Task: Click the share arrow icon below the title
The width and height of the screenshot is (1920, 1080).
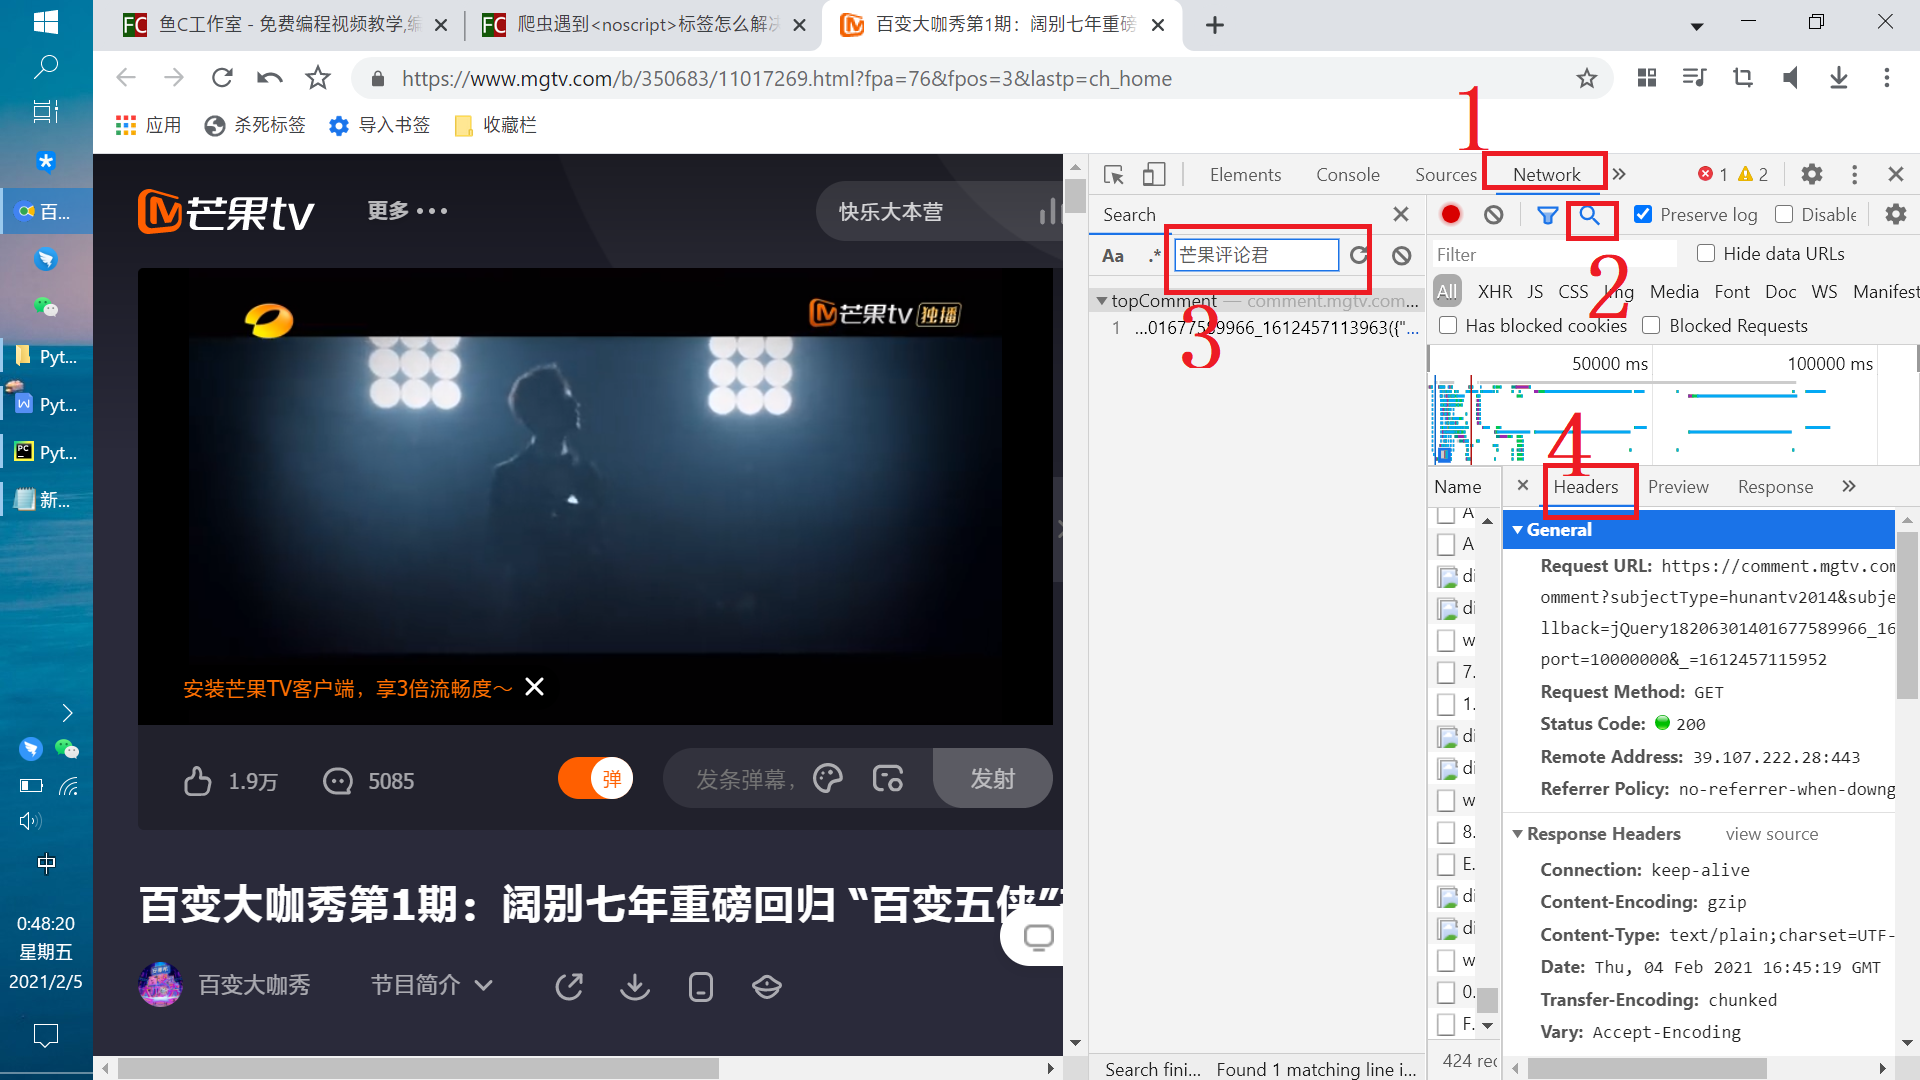Action: [569, 986]
